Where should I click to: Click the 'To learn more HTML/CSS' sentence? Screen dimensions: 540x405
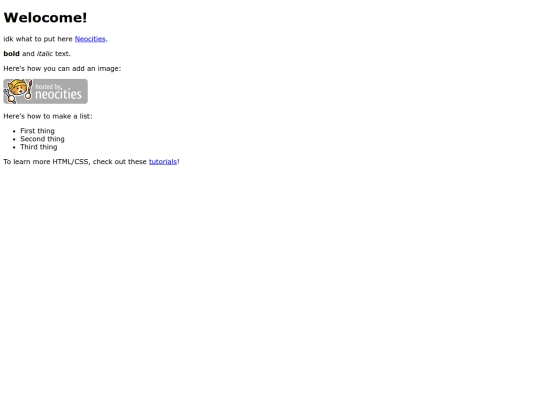[91, 162]
